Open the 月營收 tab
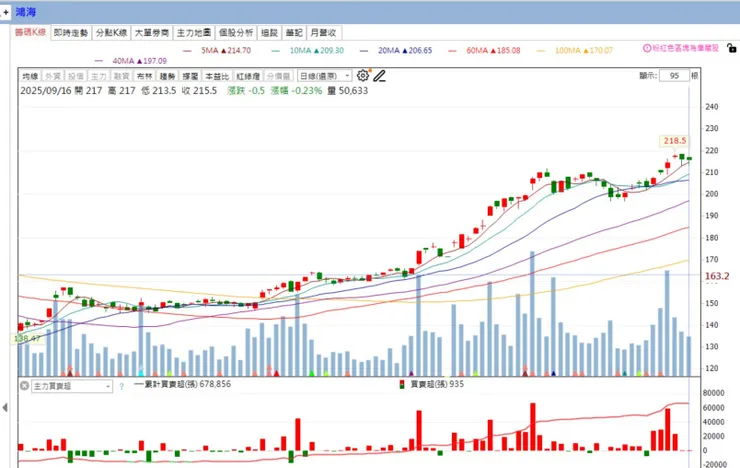Screen dimensions: 740x468 tap(323, 33)
